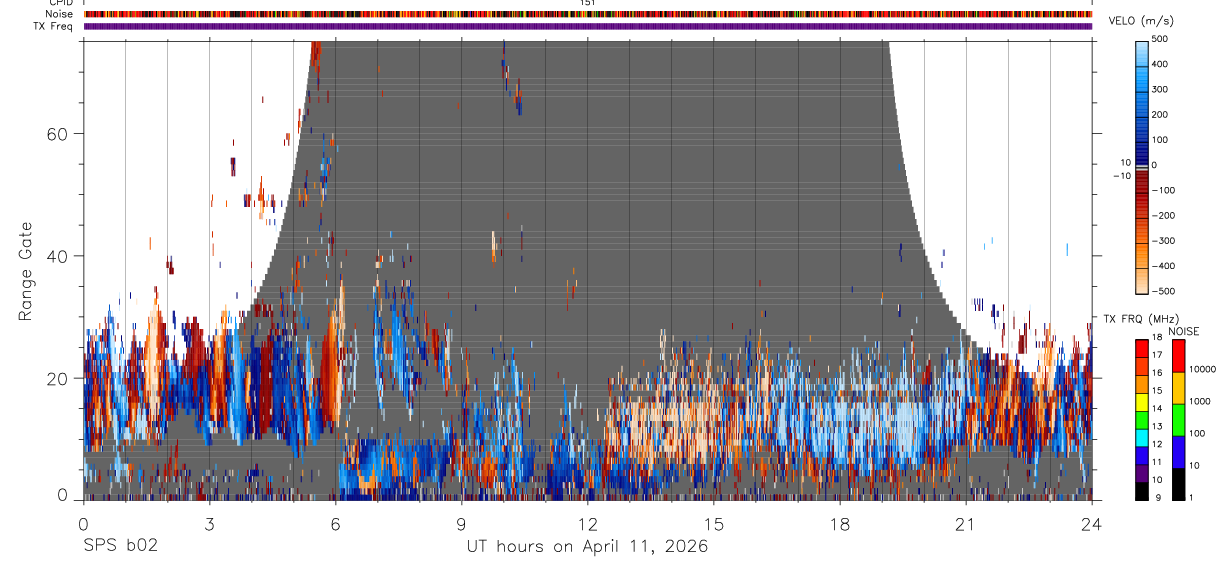The image size is (1228, 567).
Task: Click the 20 tick on Range Gate axis
Action: (x=56, y=379)
